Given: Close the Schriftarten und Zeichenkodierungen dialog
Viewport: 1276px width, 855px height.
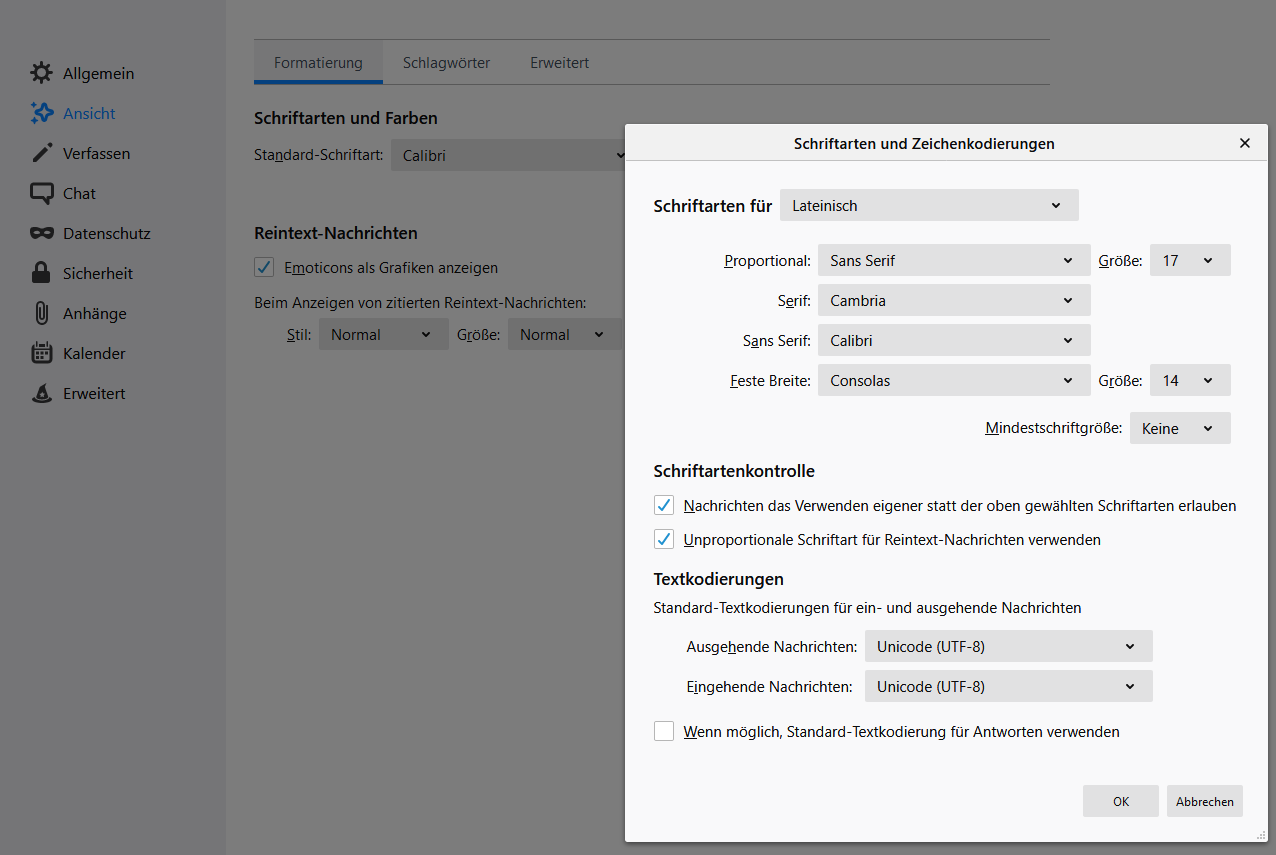Looking at the screenshot, I should pos(1245,143).
